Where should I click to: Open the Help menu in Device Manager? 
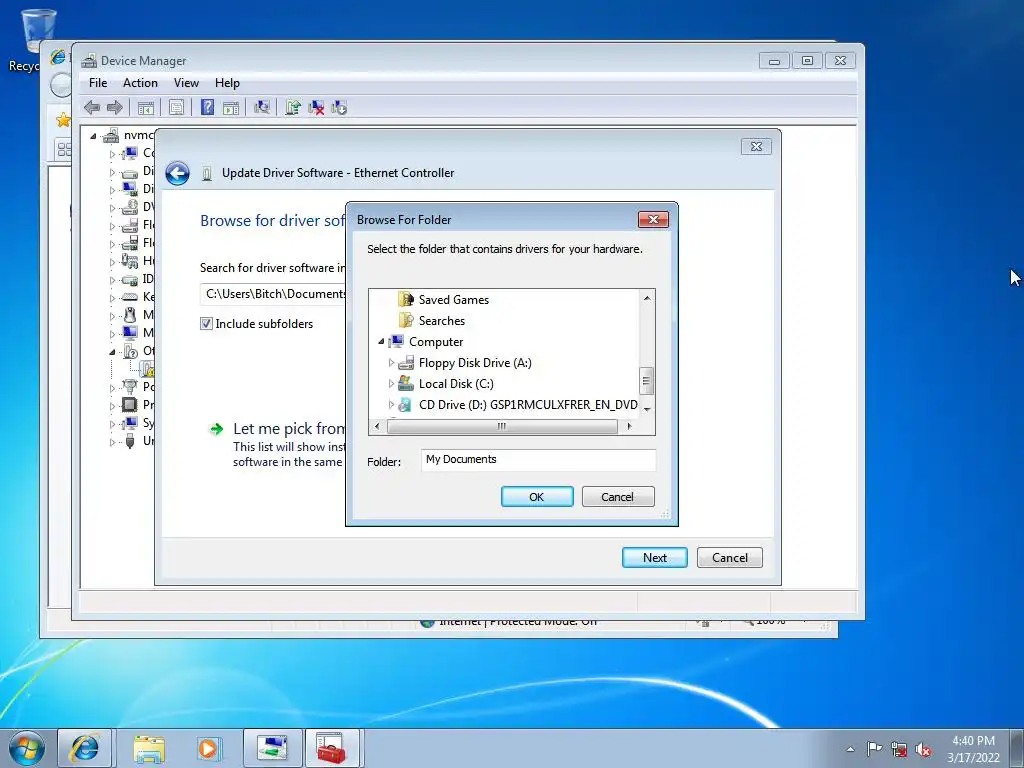227,83
